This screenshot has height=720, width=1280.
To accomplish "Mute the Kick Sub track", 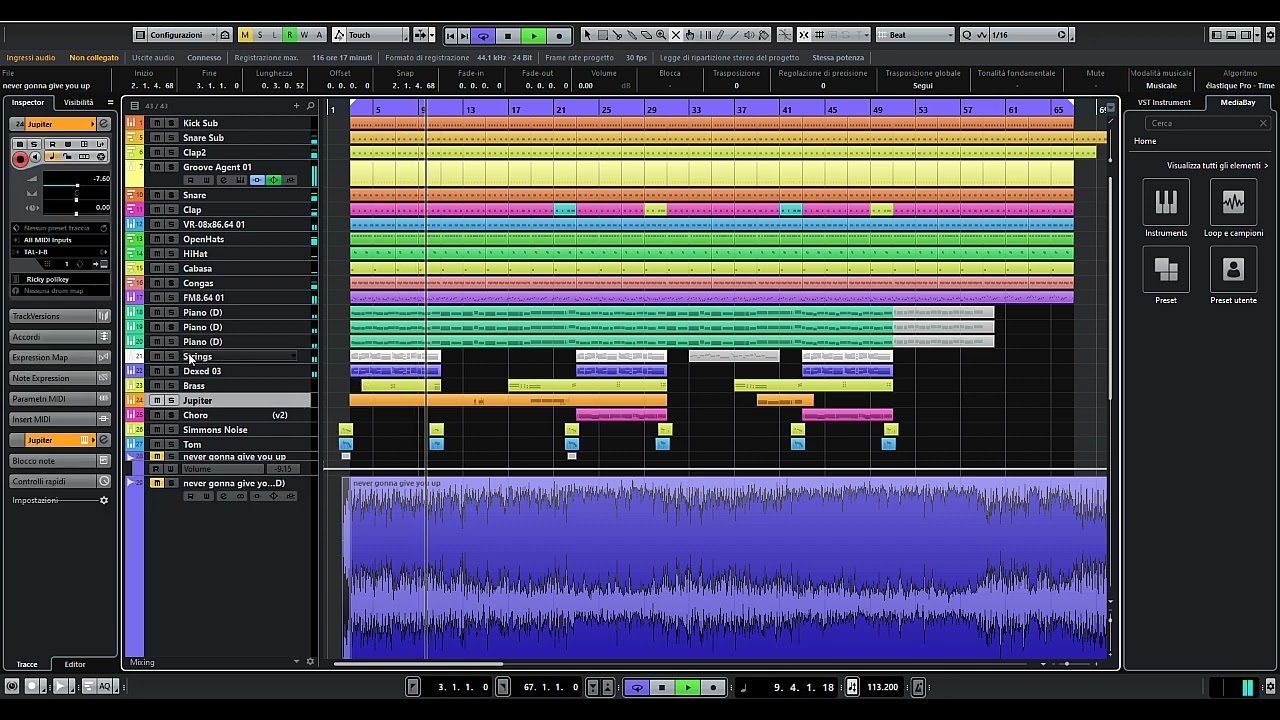I will coord(157,123).
